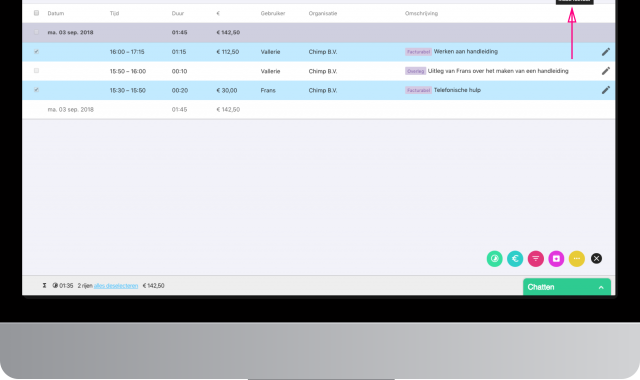Open the yellow more options button
This screenshot has width=640, height=380.
point(577,258)
